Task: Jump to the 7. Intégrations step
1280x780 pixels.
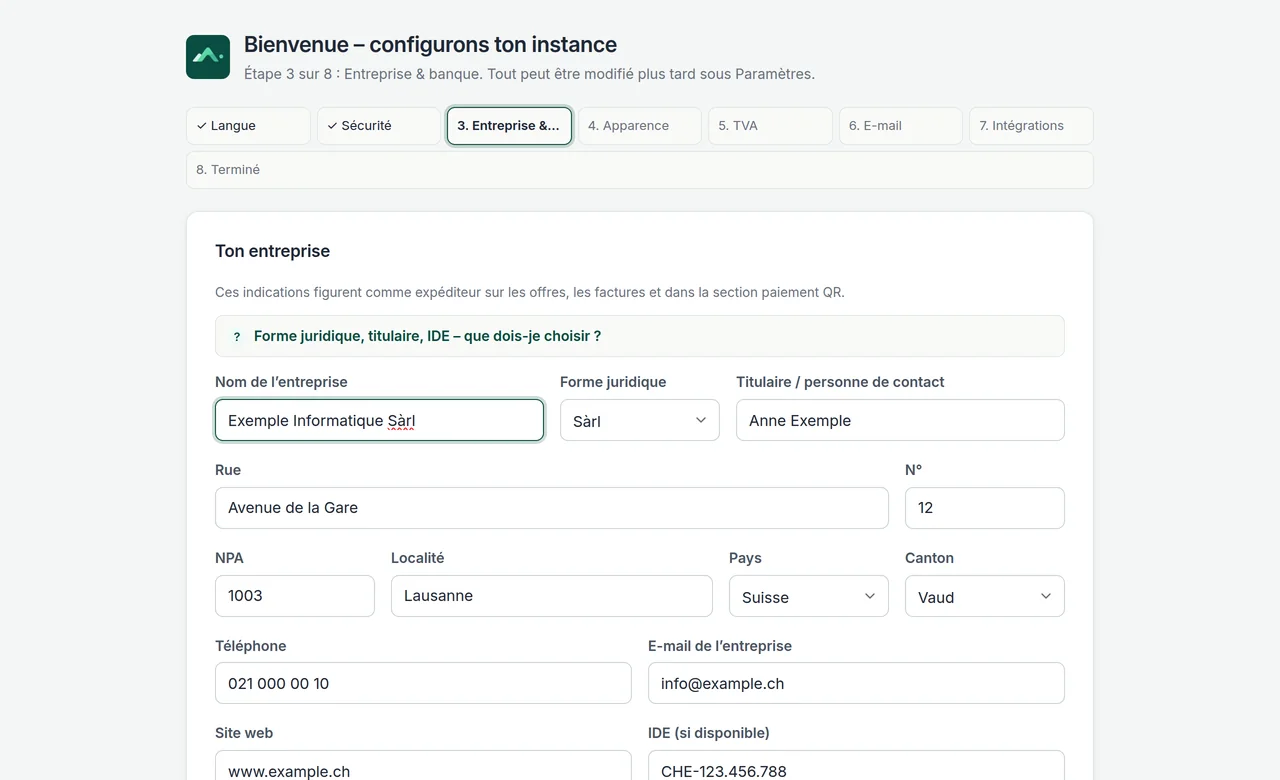Action: 1031,126
